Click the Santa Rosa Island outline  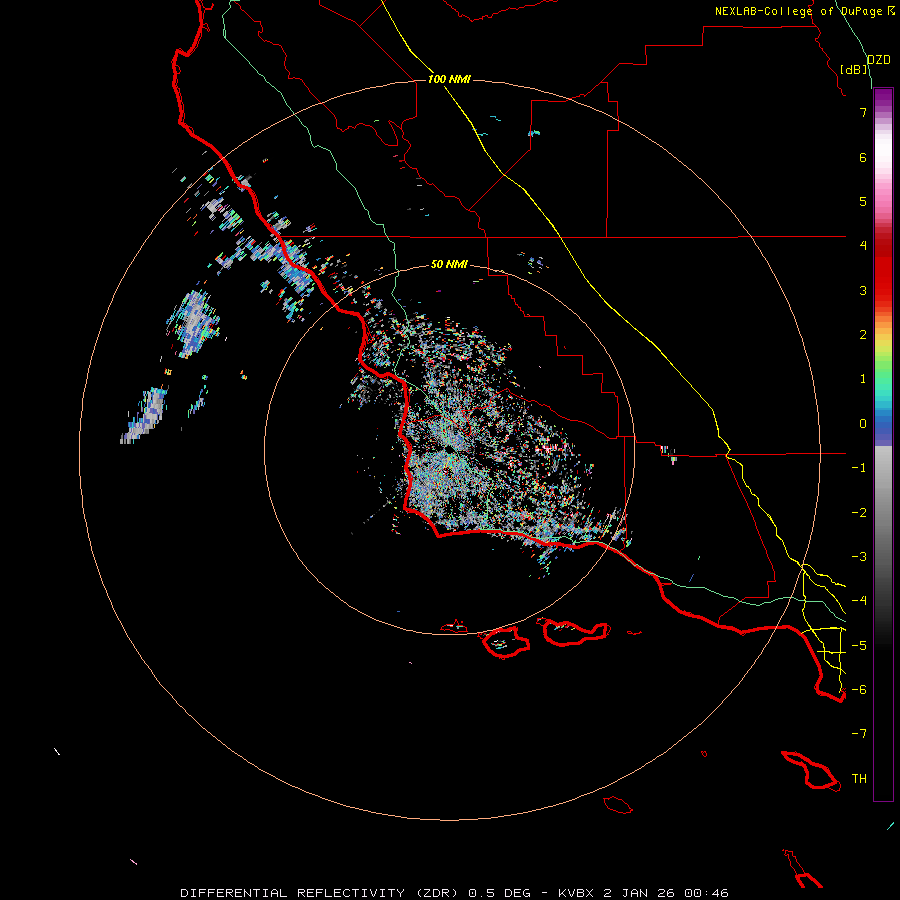506,642
